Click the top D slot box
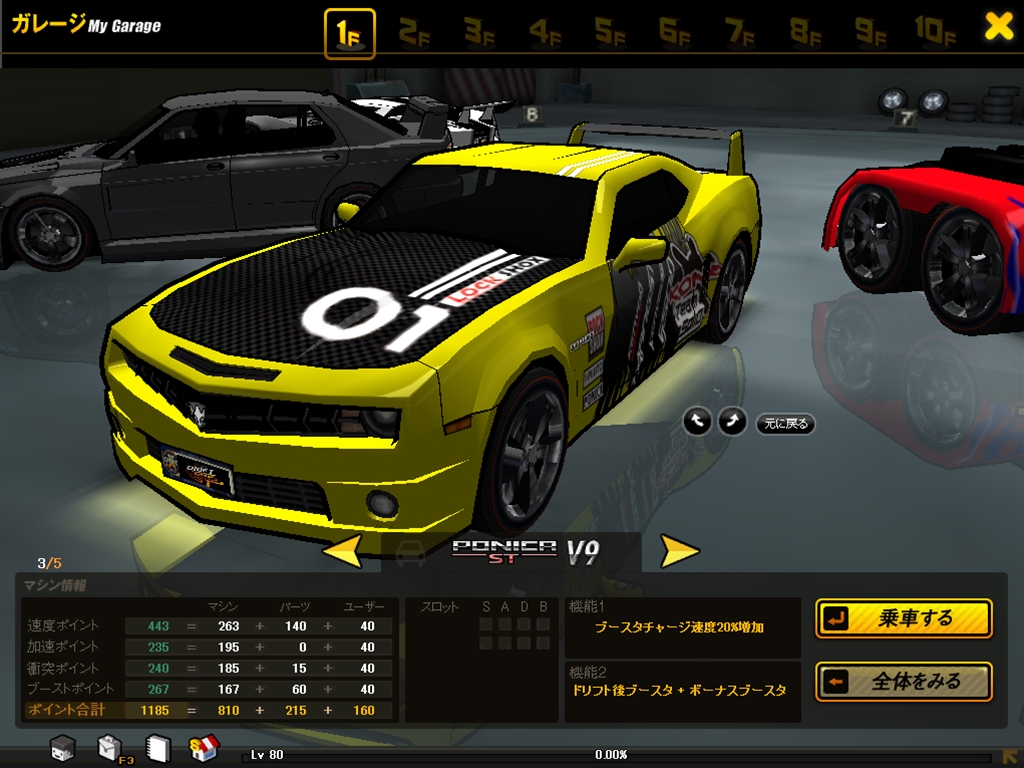Screen dimensions: 1024x768 tap(524, 624)
